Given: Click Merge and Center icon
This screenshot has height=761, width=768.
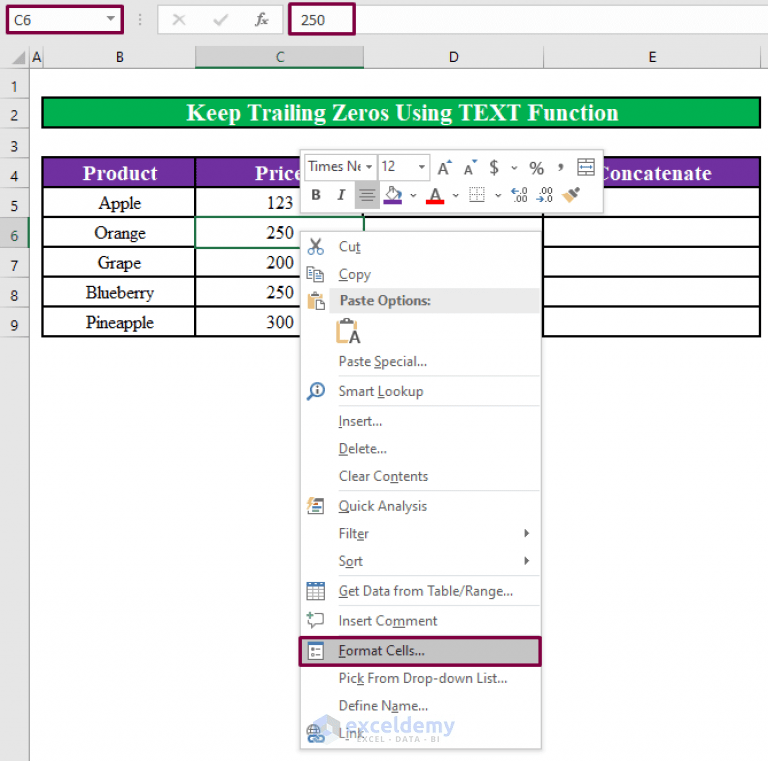Looking at the screenshot, I should pos(586,167).
